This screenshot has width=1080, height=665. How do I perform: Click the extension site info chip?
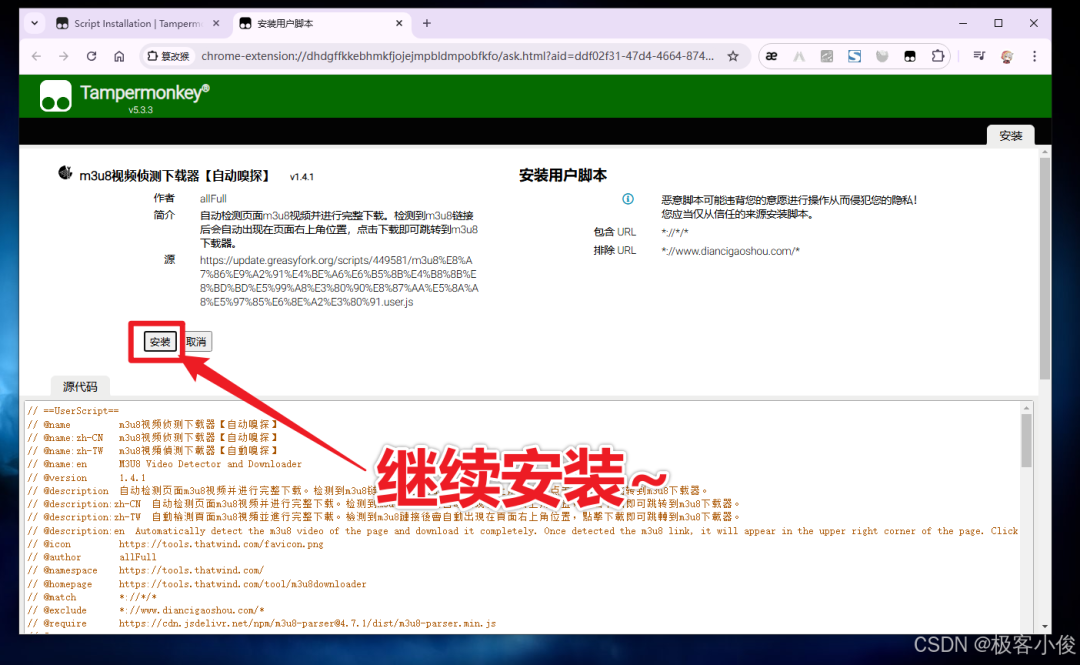point(169,57)
